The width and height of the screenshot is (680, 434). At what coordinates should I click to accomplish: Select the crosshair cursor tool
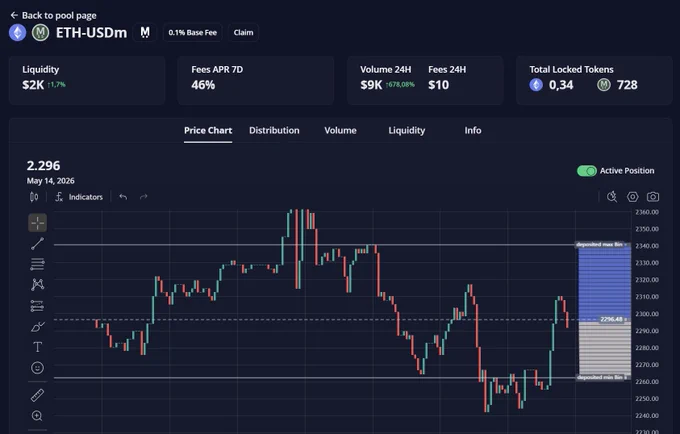click(38, 223)
